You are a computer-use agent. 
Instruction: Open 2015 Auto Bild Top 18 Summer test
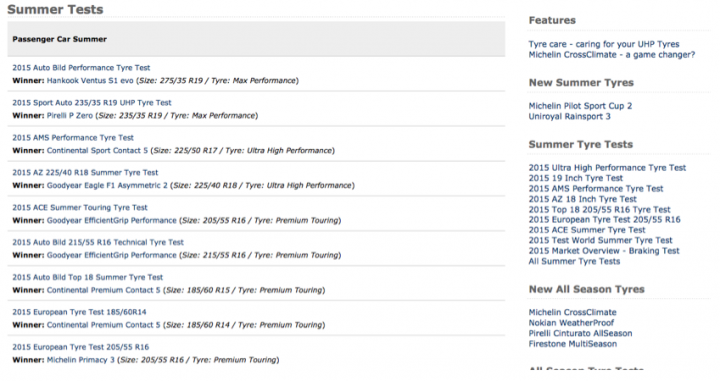pyautogui.click(x=87, y=277)
